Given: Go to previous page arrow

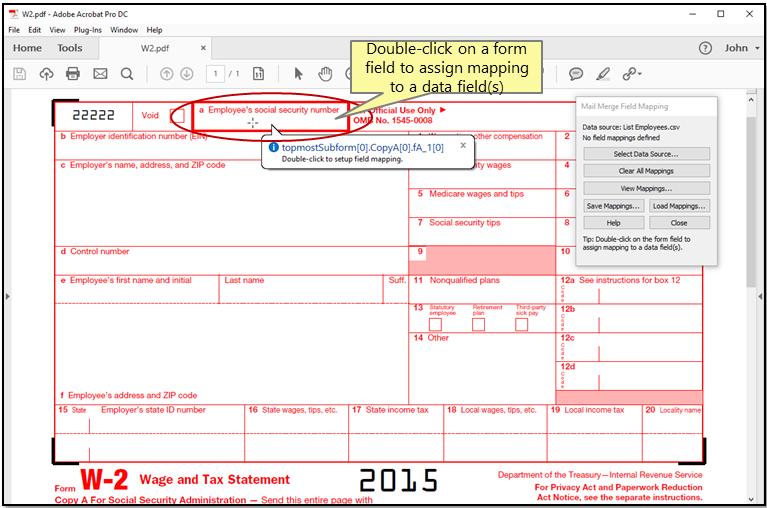Looking at the screenshot, I should (167, 74).
